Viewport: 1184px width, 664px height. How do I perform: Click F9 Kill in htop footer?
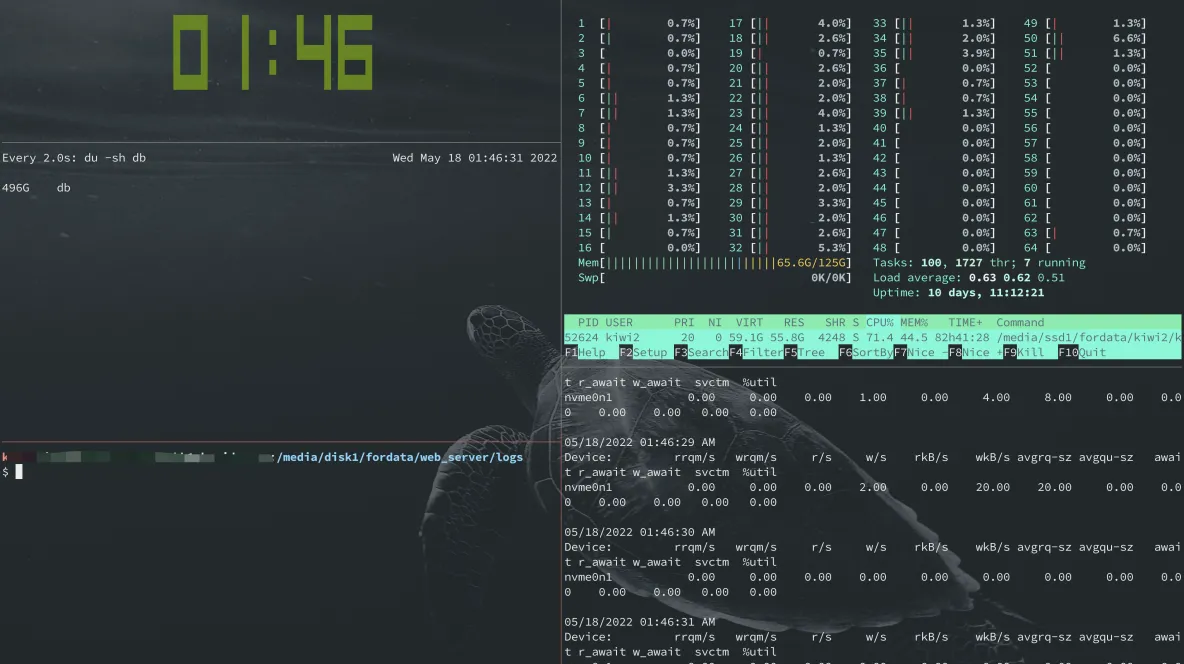point(1025,353)
